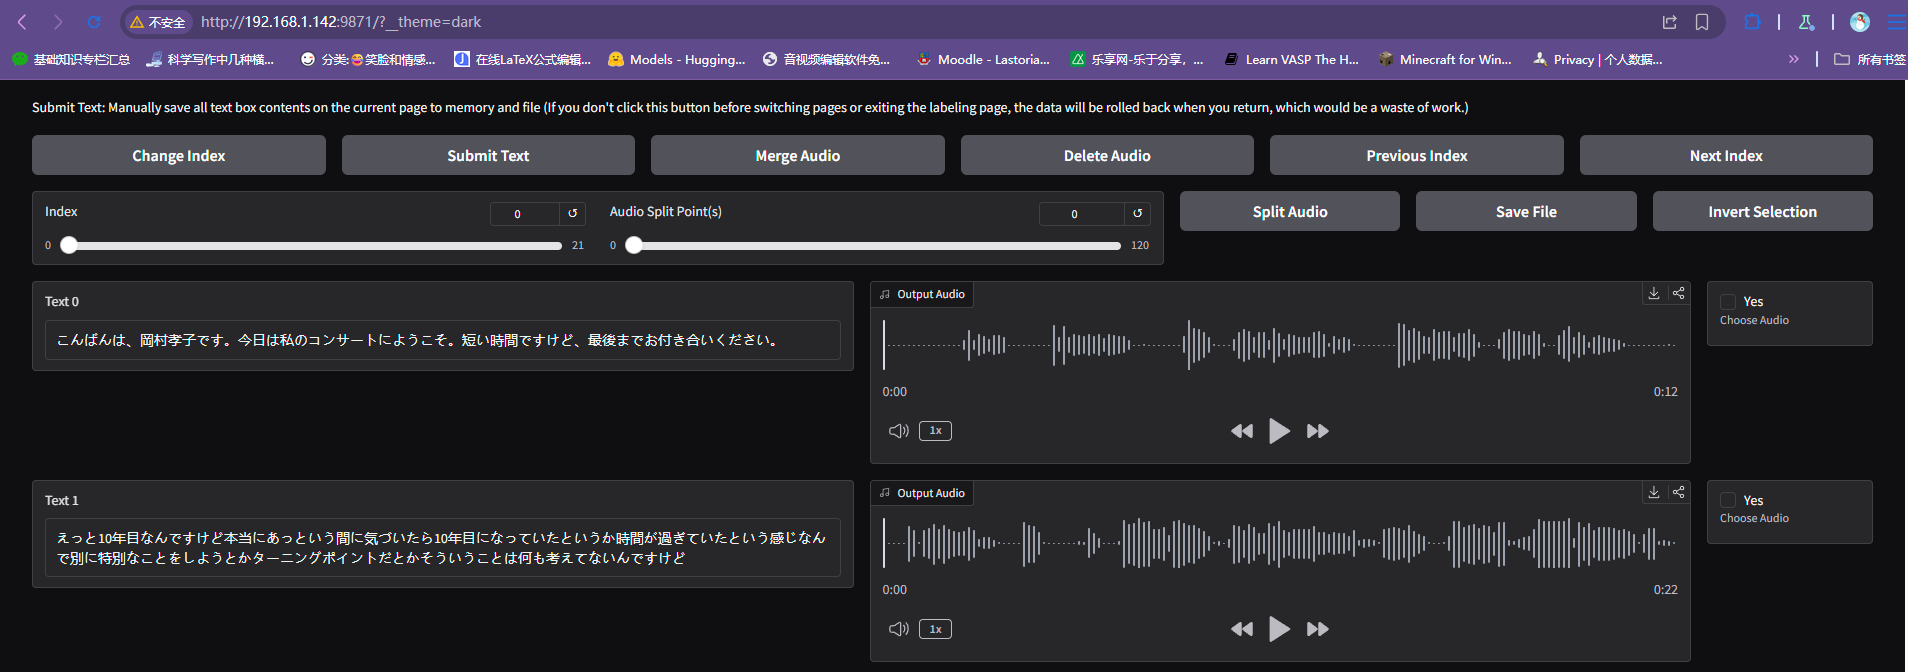1908x672 pixels.
Task: Open the Learn VASP bookmark
Action: coord(1292,59)
